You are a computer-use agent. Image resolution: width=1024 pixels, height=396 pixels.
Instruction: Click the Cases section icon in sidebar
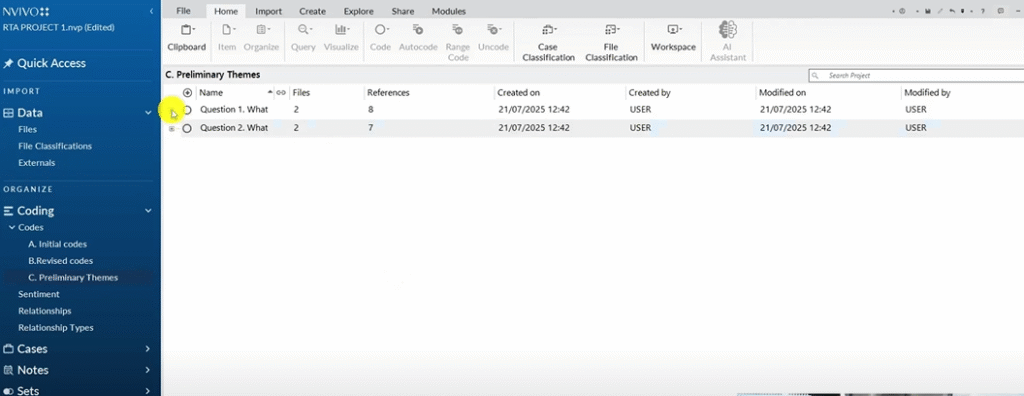pos(8,349)
